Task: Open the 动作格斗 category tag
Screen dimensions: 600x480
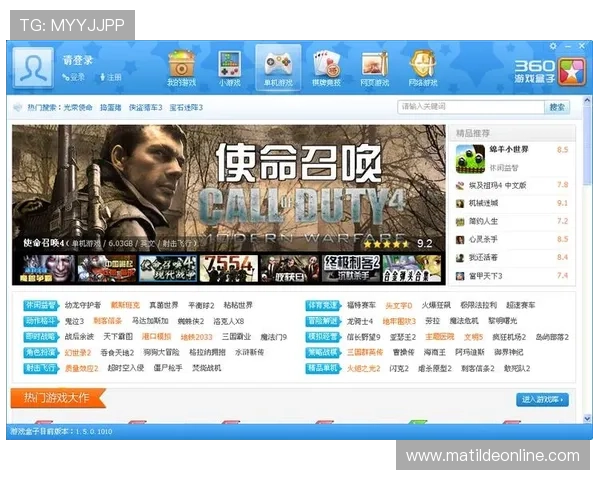Action: 41,321
